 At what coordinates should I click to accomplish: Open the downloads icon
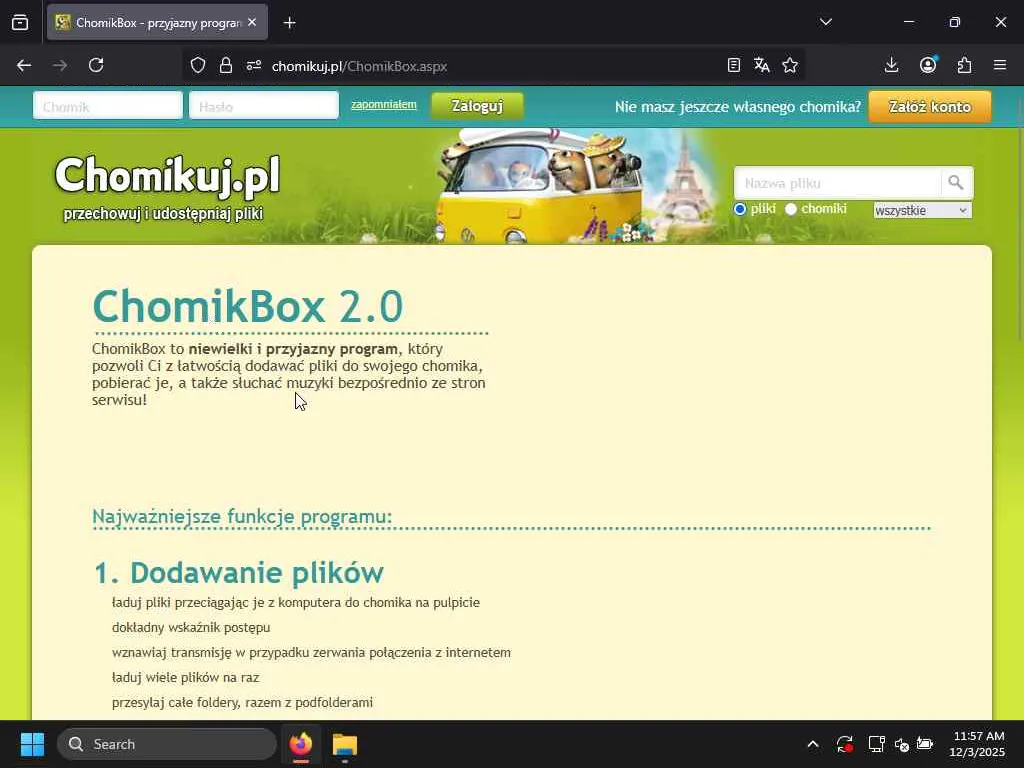click(891, 65)
